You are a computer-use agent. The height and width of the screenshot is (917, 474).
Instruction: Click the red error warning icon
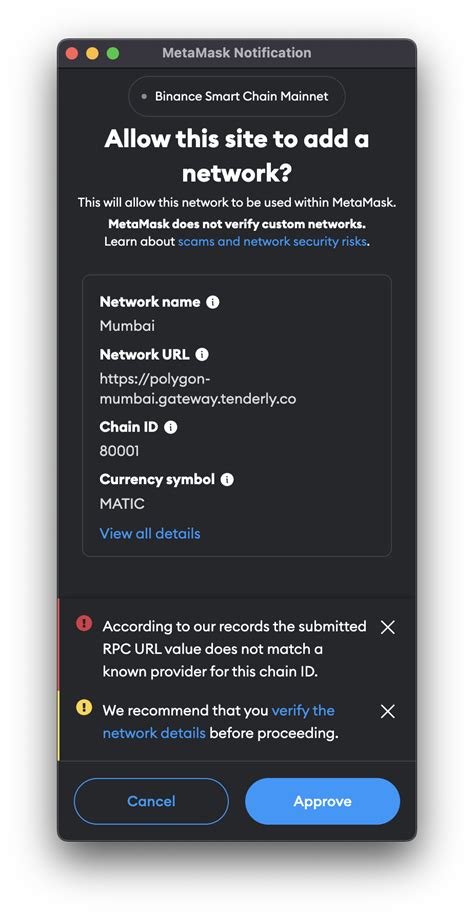[x=84, y=624]
